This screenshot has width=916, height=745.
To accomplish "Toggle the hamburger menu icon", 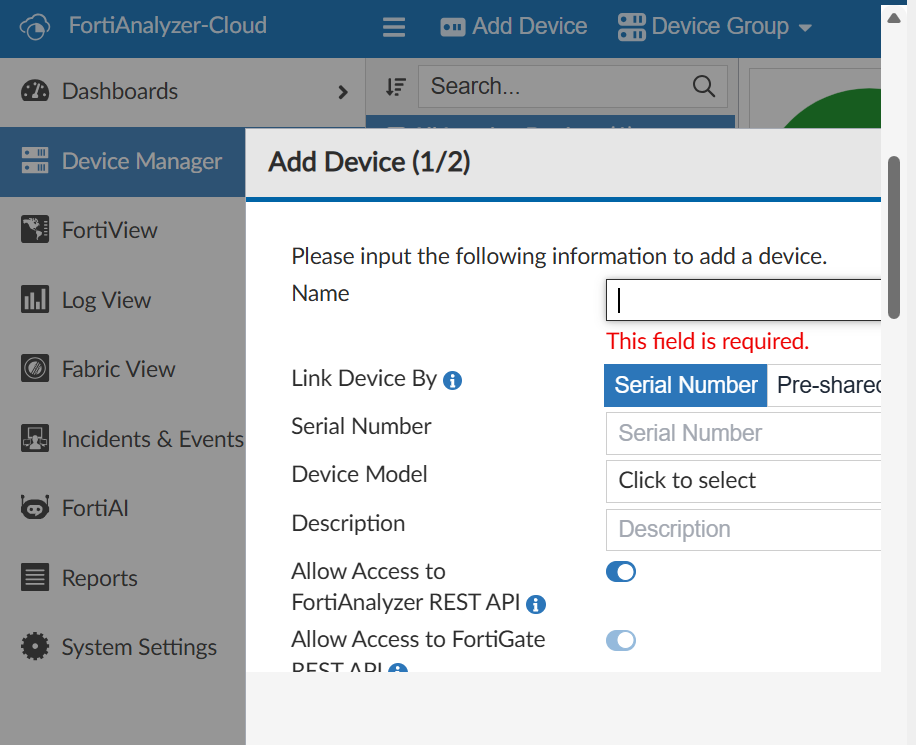I will tap(394, 27).
